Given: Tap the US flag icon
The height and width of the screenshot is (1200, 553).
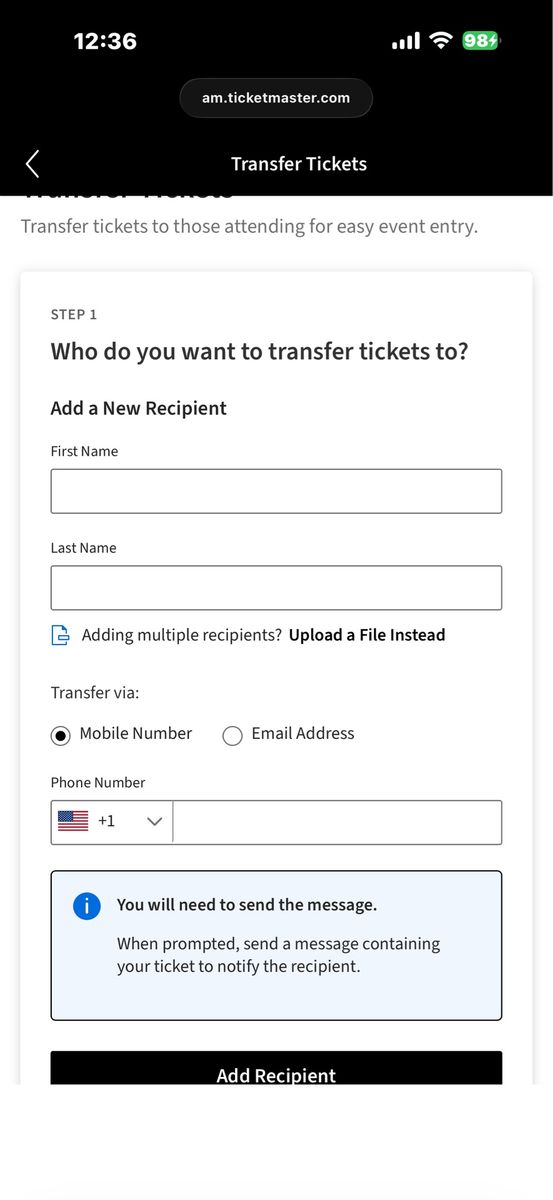Looking at the screenshot, I should point(73,821).
